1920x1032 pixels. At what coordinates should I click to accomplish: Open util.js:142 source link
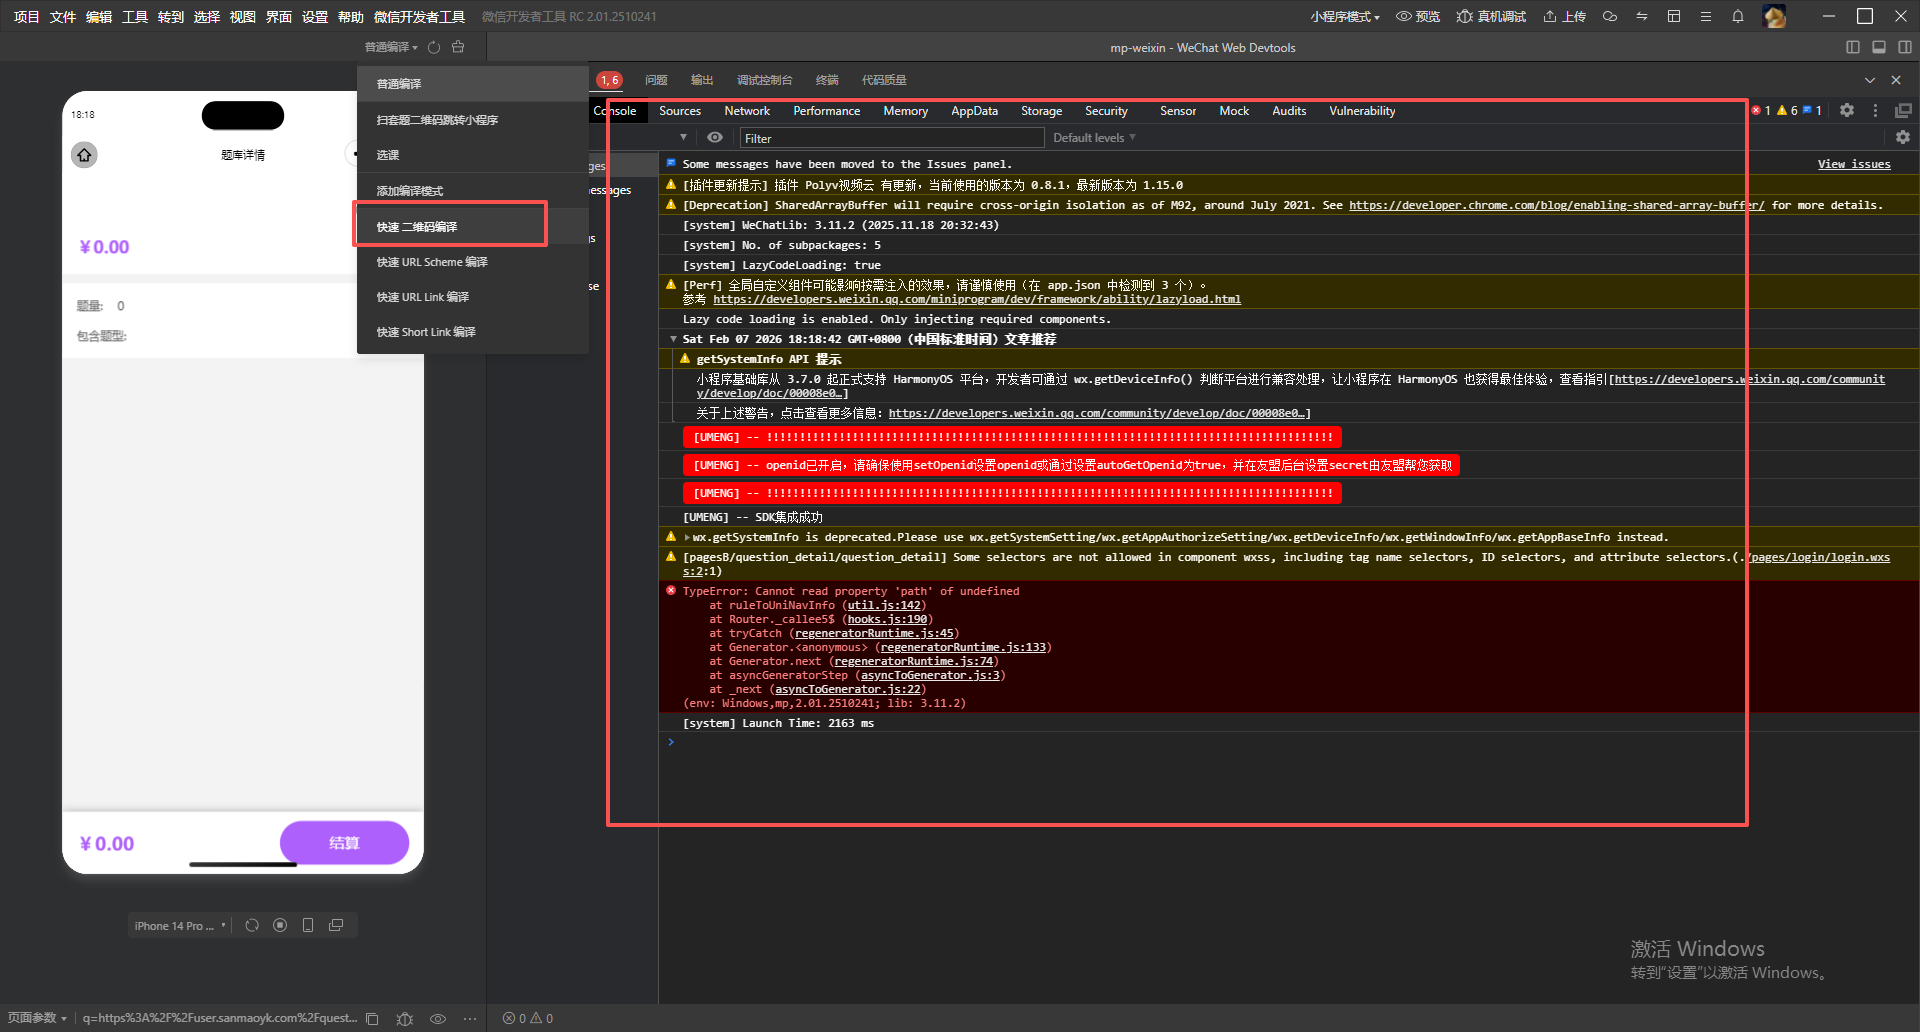click(x=883, y=605)
